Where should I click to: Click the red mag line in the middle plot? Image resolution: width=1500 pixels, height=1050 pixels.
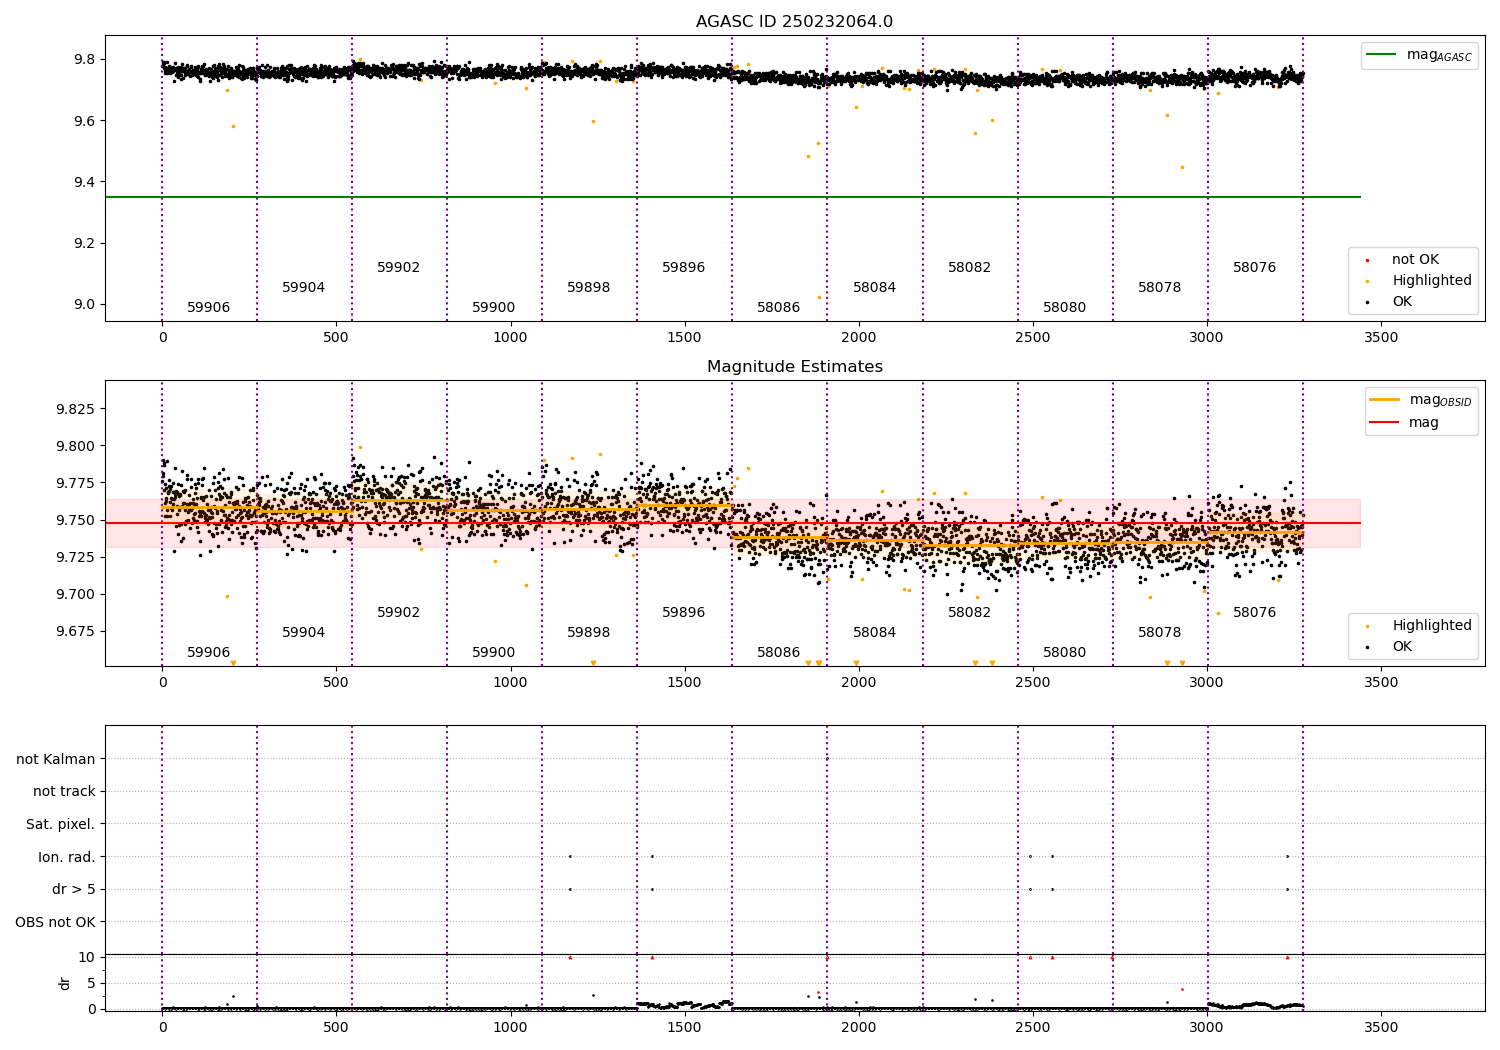click(733, 523)
